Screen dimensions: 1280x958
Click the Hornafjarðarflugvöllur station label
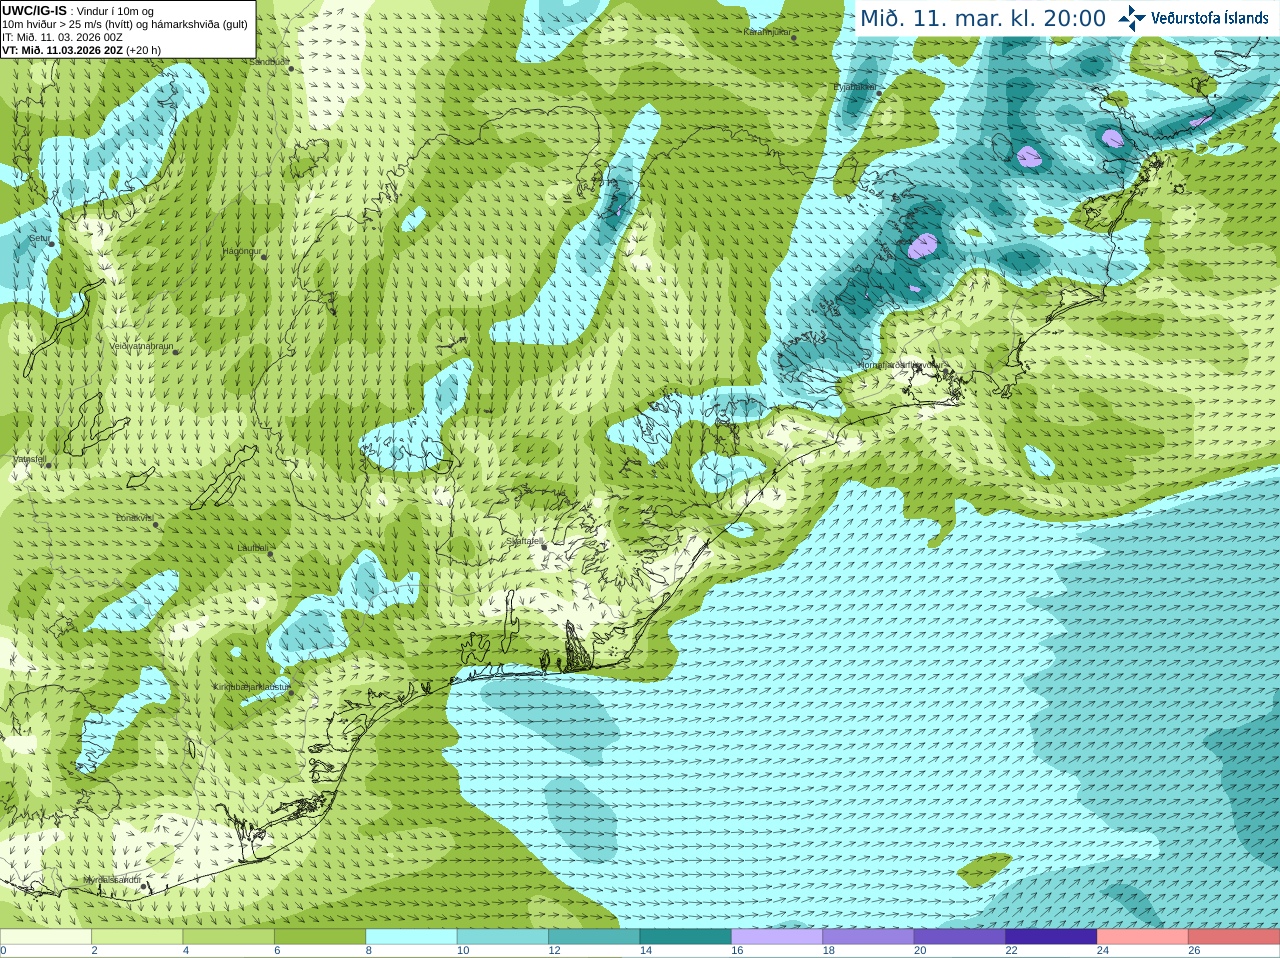[x=901, y=365]
